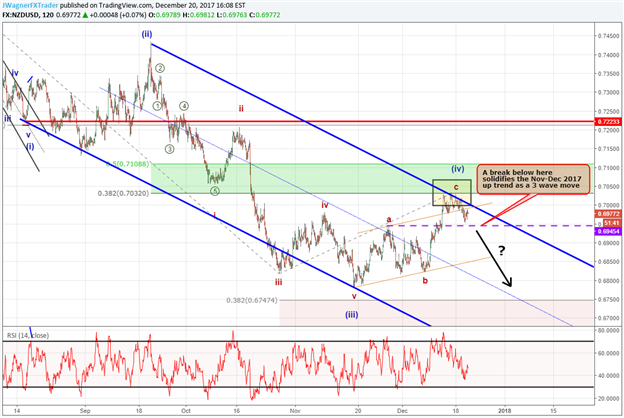
Task: Click 0.74500 on the price axis
Action: click(608, 36)
